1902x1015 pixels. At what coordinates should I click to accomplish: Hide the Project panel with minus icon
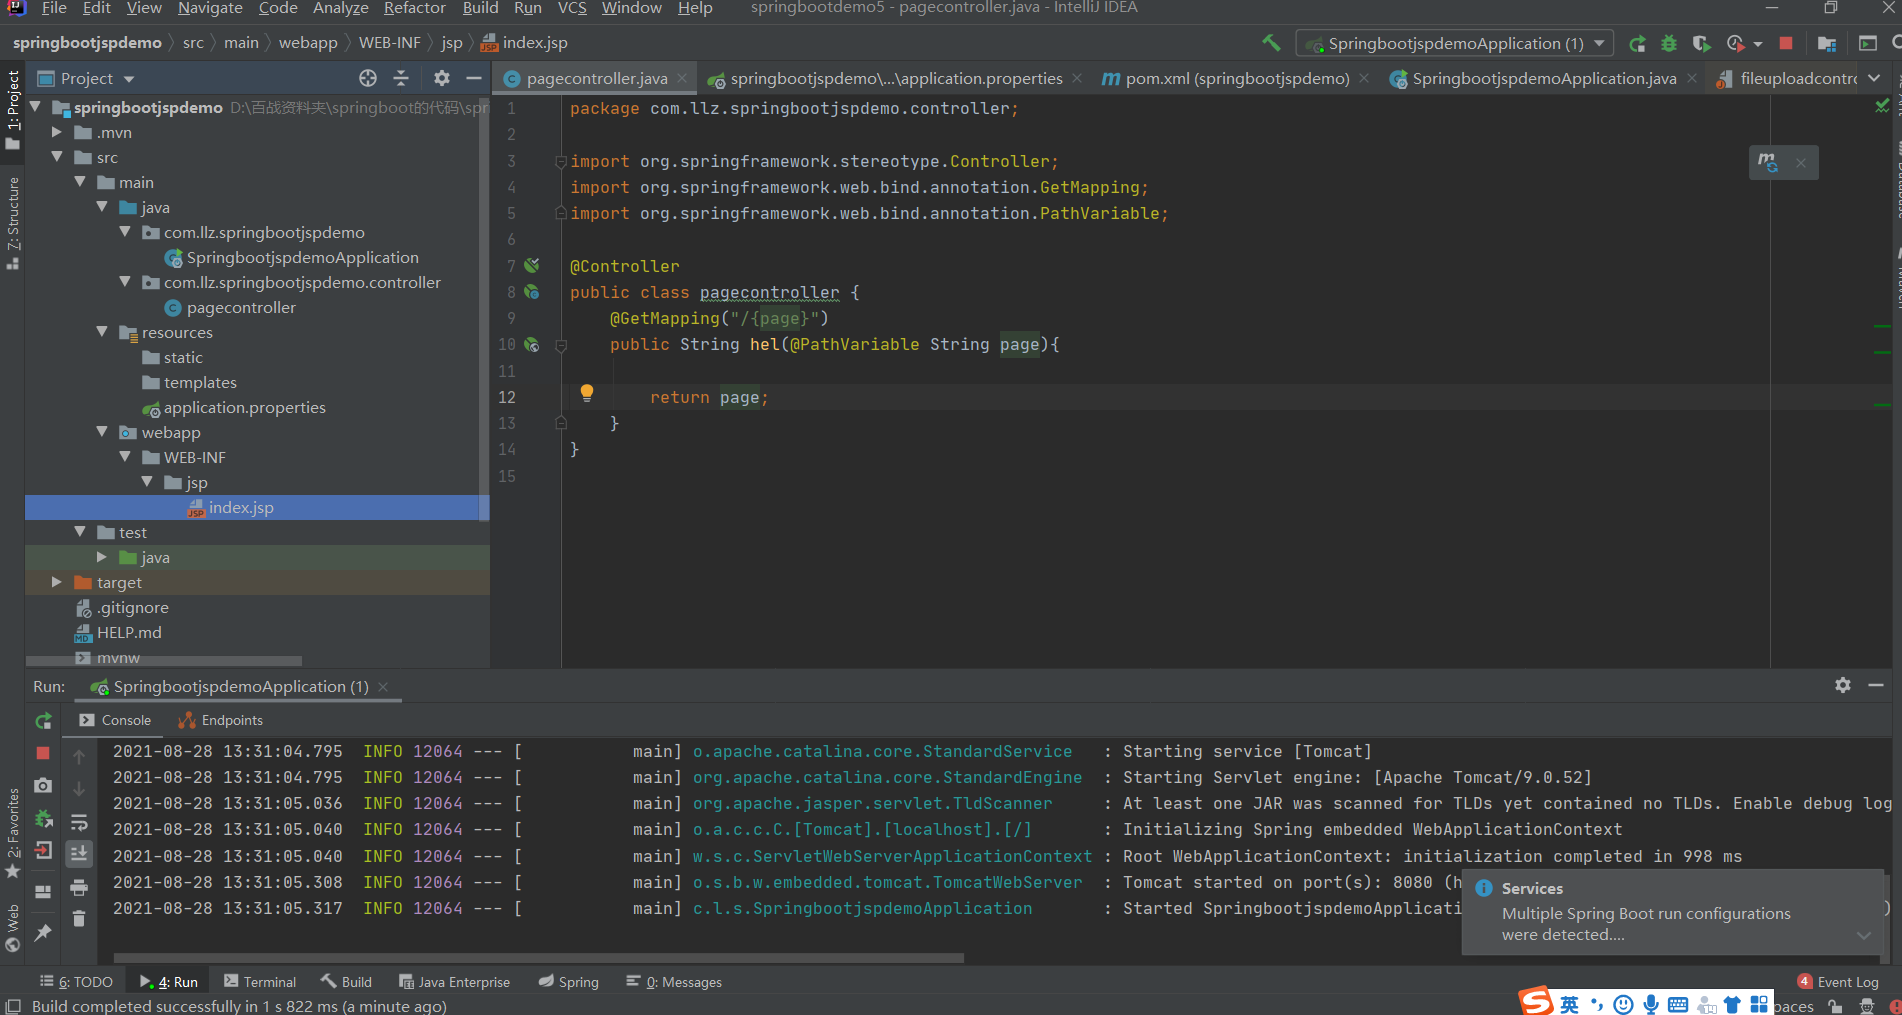click(x=474, y=78)
